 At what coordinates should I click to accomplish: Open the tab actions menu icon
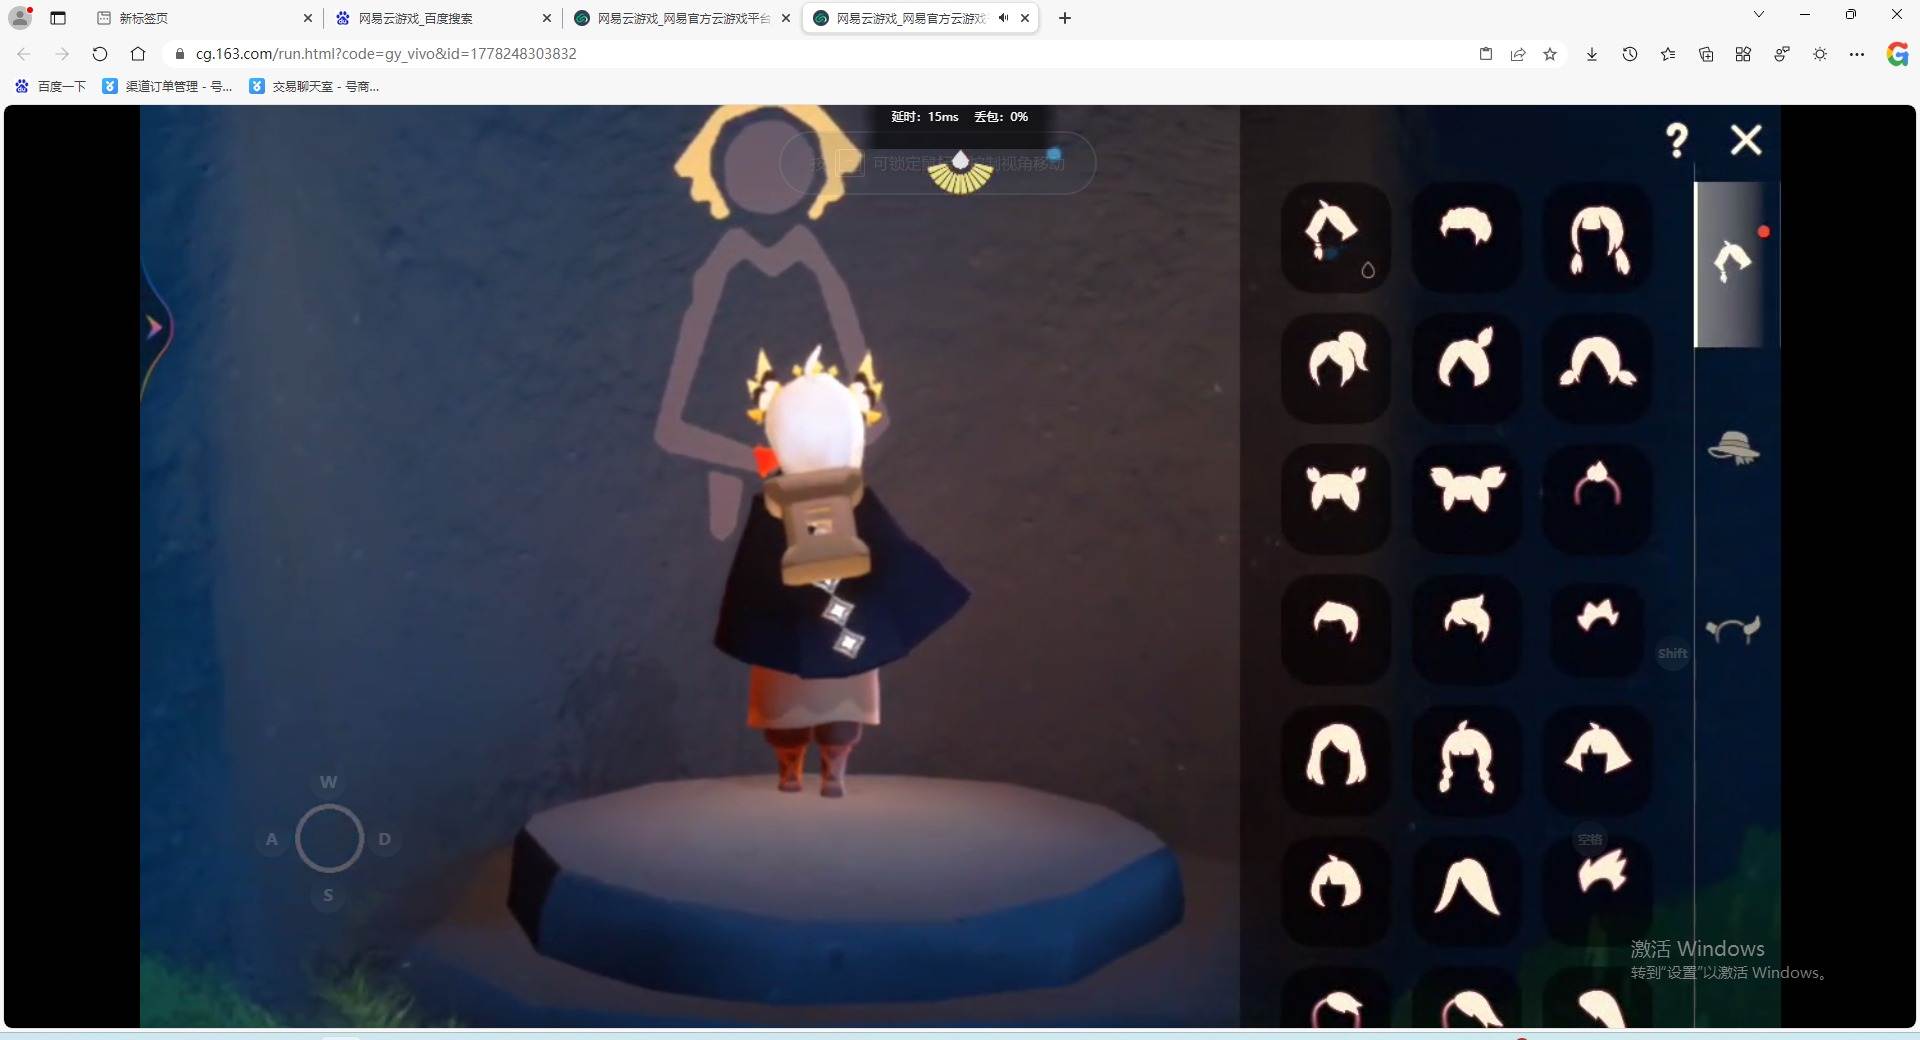pos(58,18)
